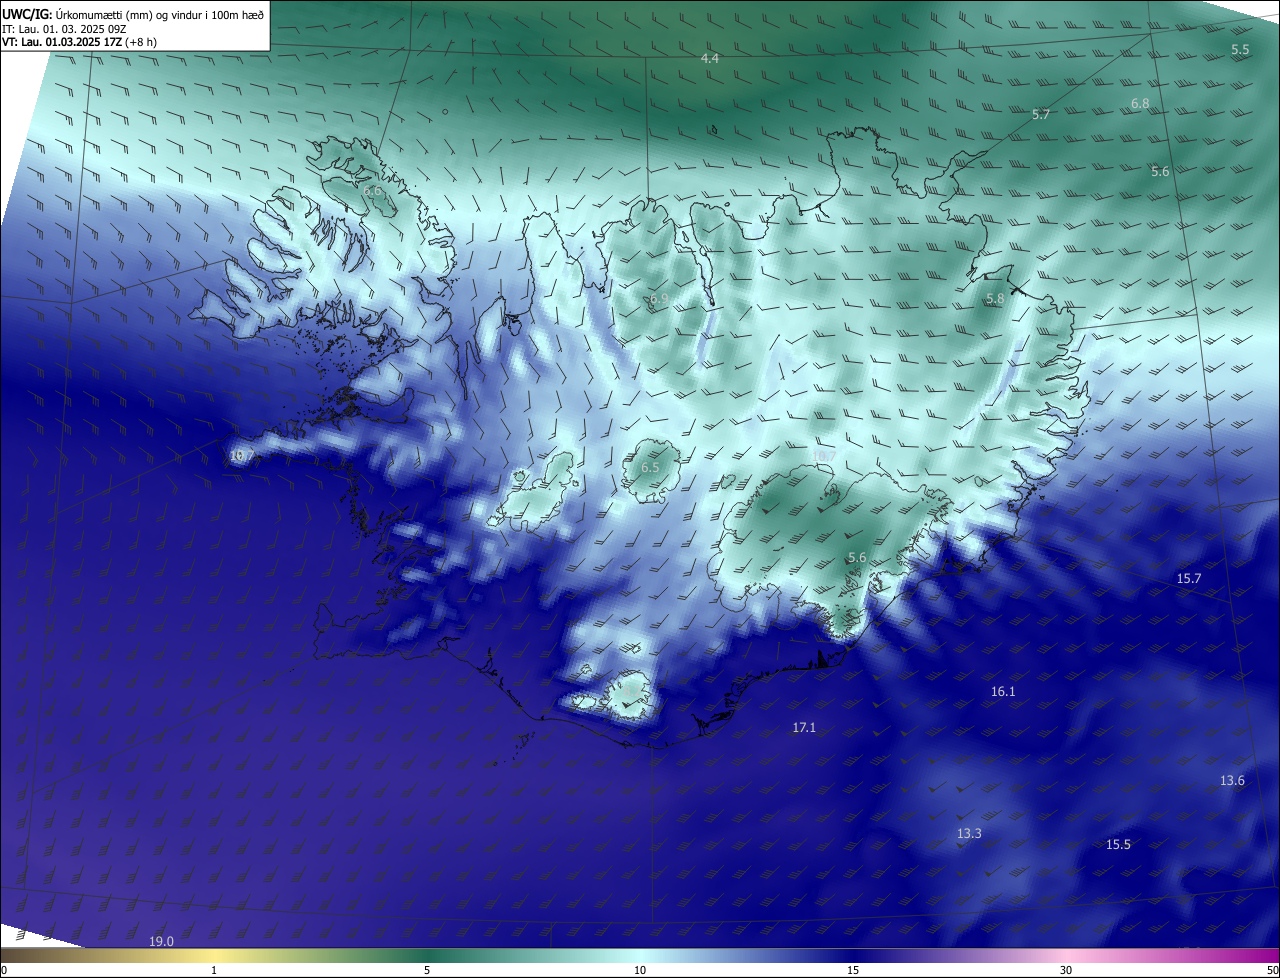The height and width of the screenshot is (978, 1280).
Task: Select the 4.4 value label on the map
Action: coord(710,59)
